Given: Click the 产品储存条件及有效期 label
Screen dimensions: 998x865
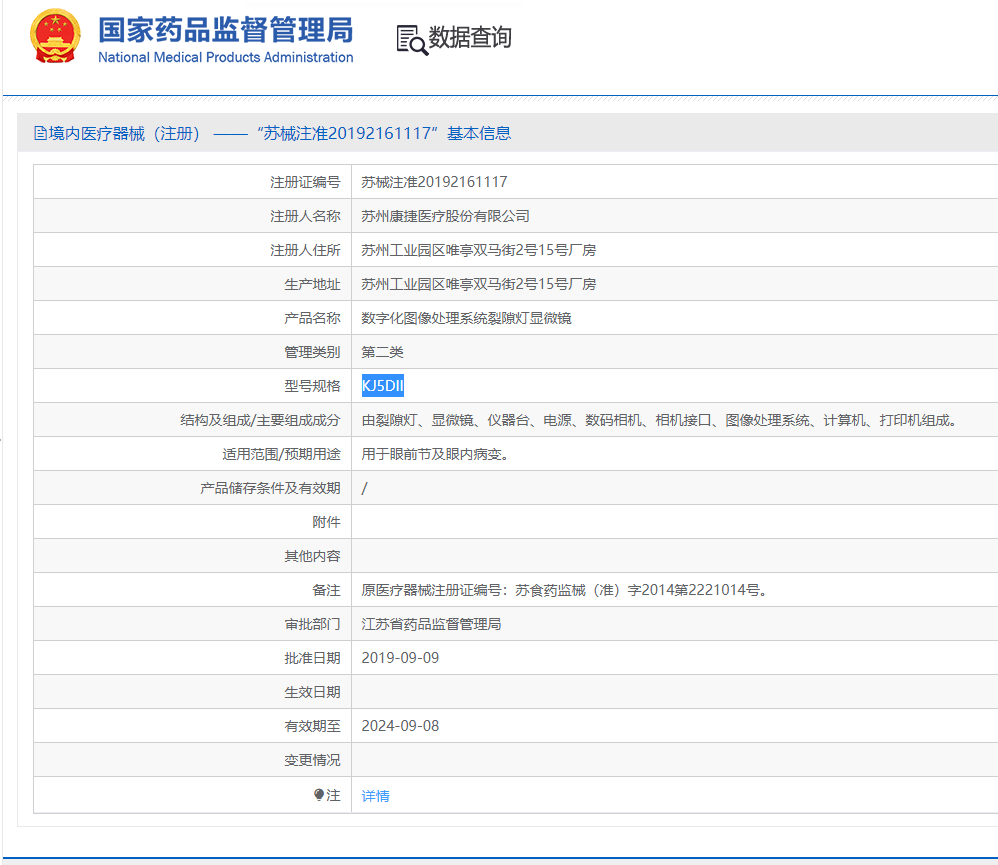Looking at the screenshot, I should point(271,488).
